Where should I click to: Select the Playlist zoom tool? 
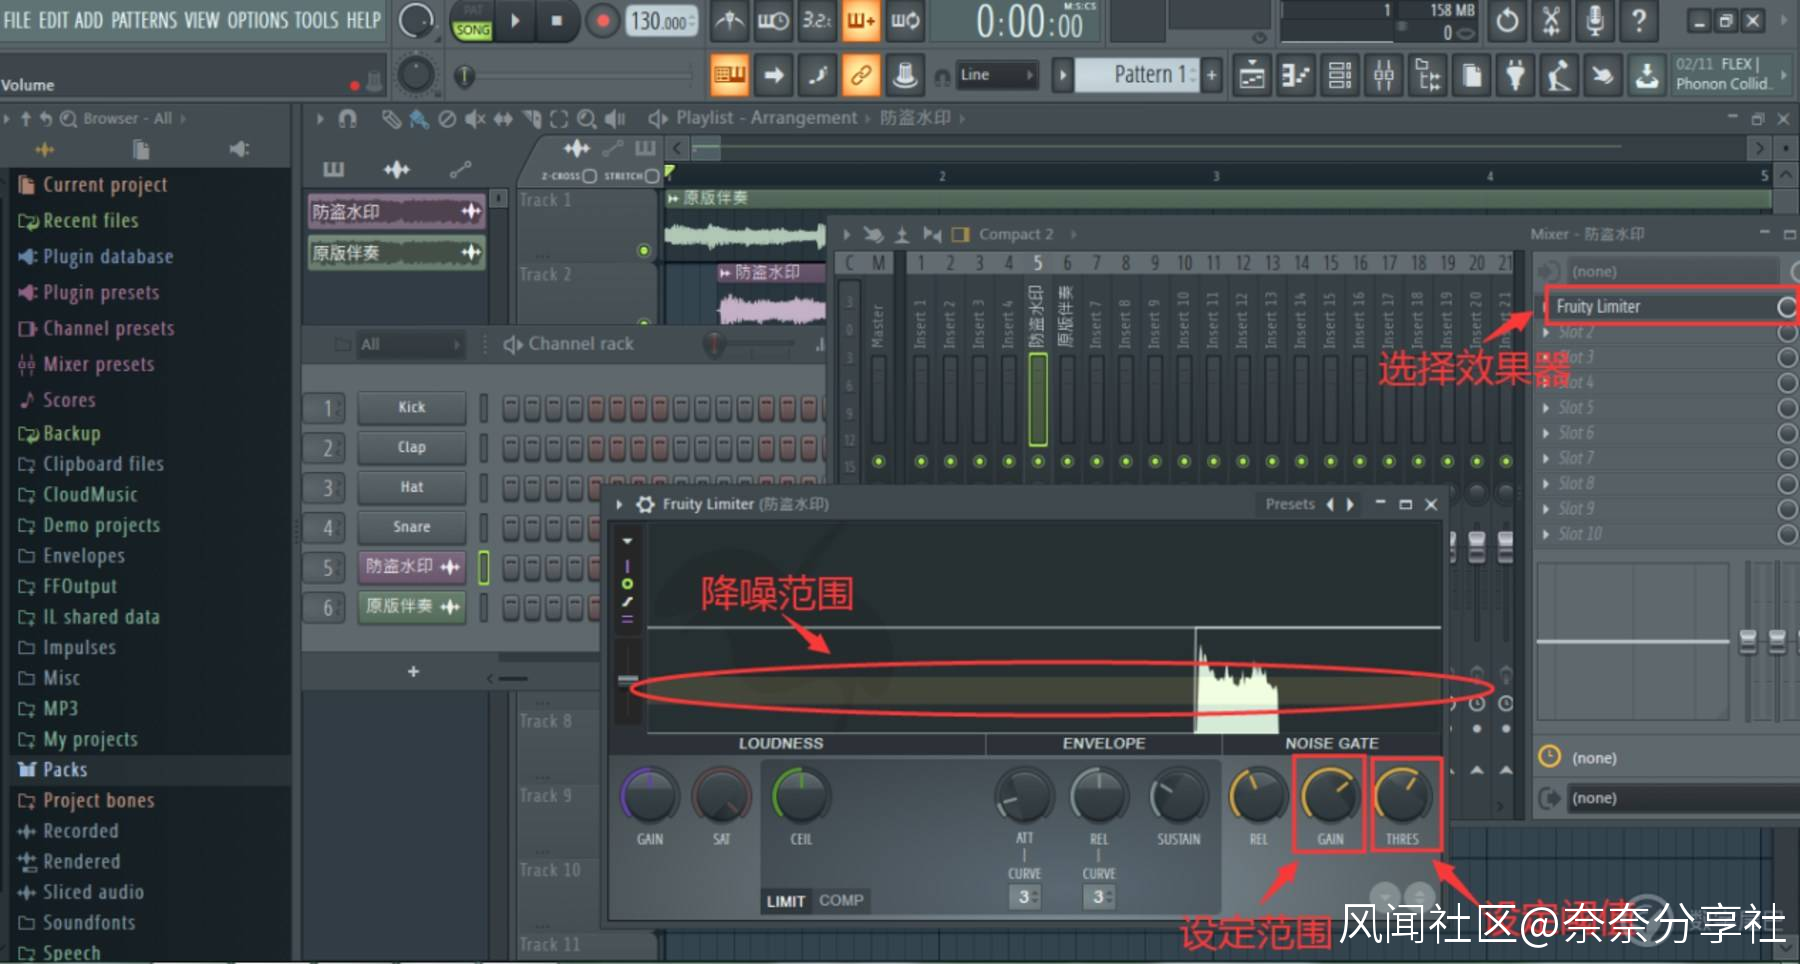click(x=587, y=119)
